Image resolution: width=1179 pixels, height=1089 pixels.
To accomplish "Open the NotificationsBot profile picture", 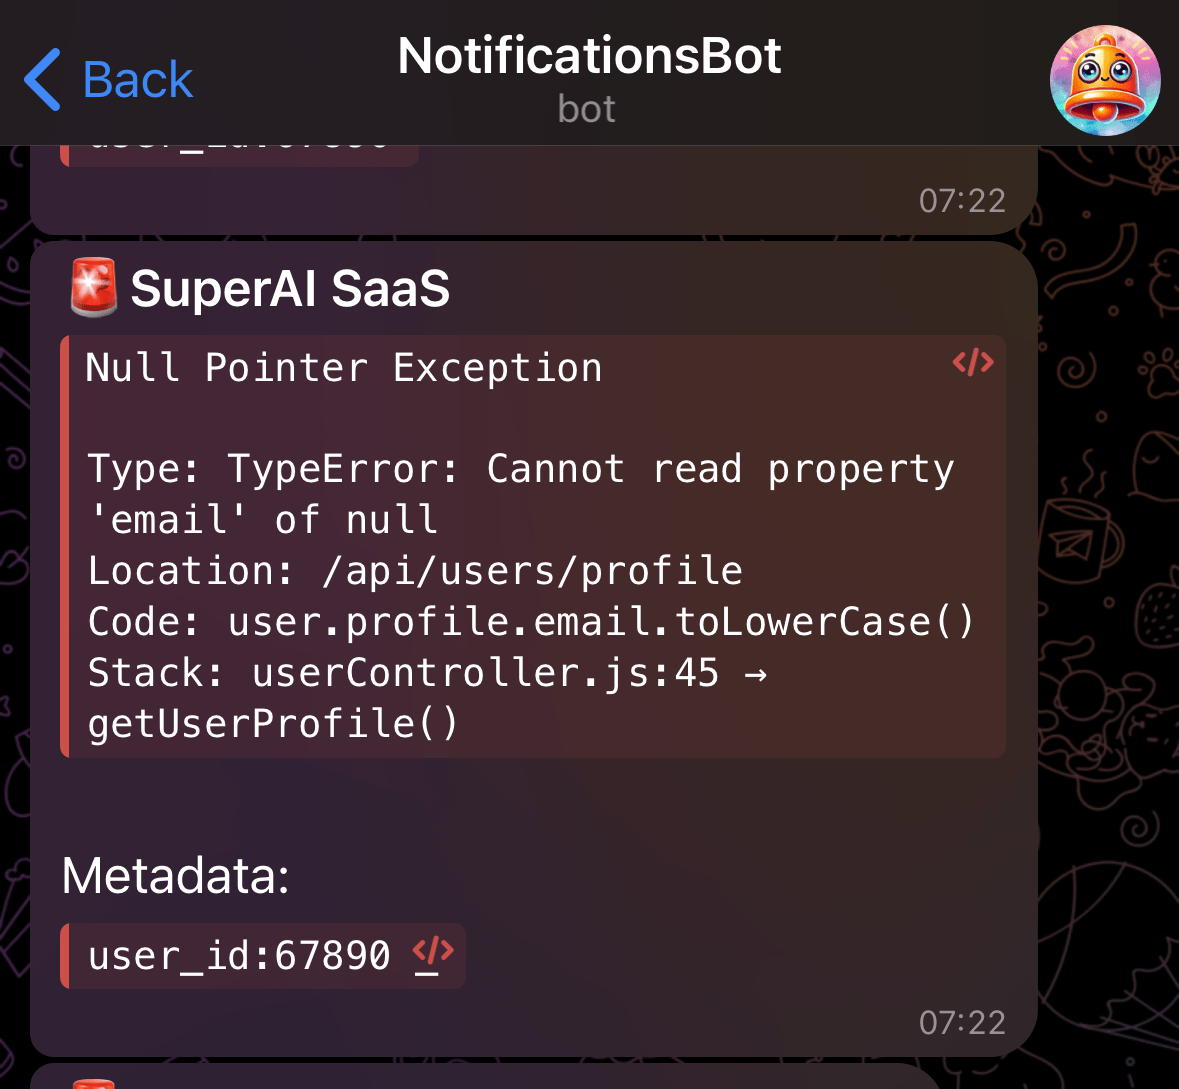I will [1105, 79].
